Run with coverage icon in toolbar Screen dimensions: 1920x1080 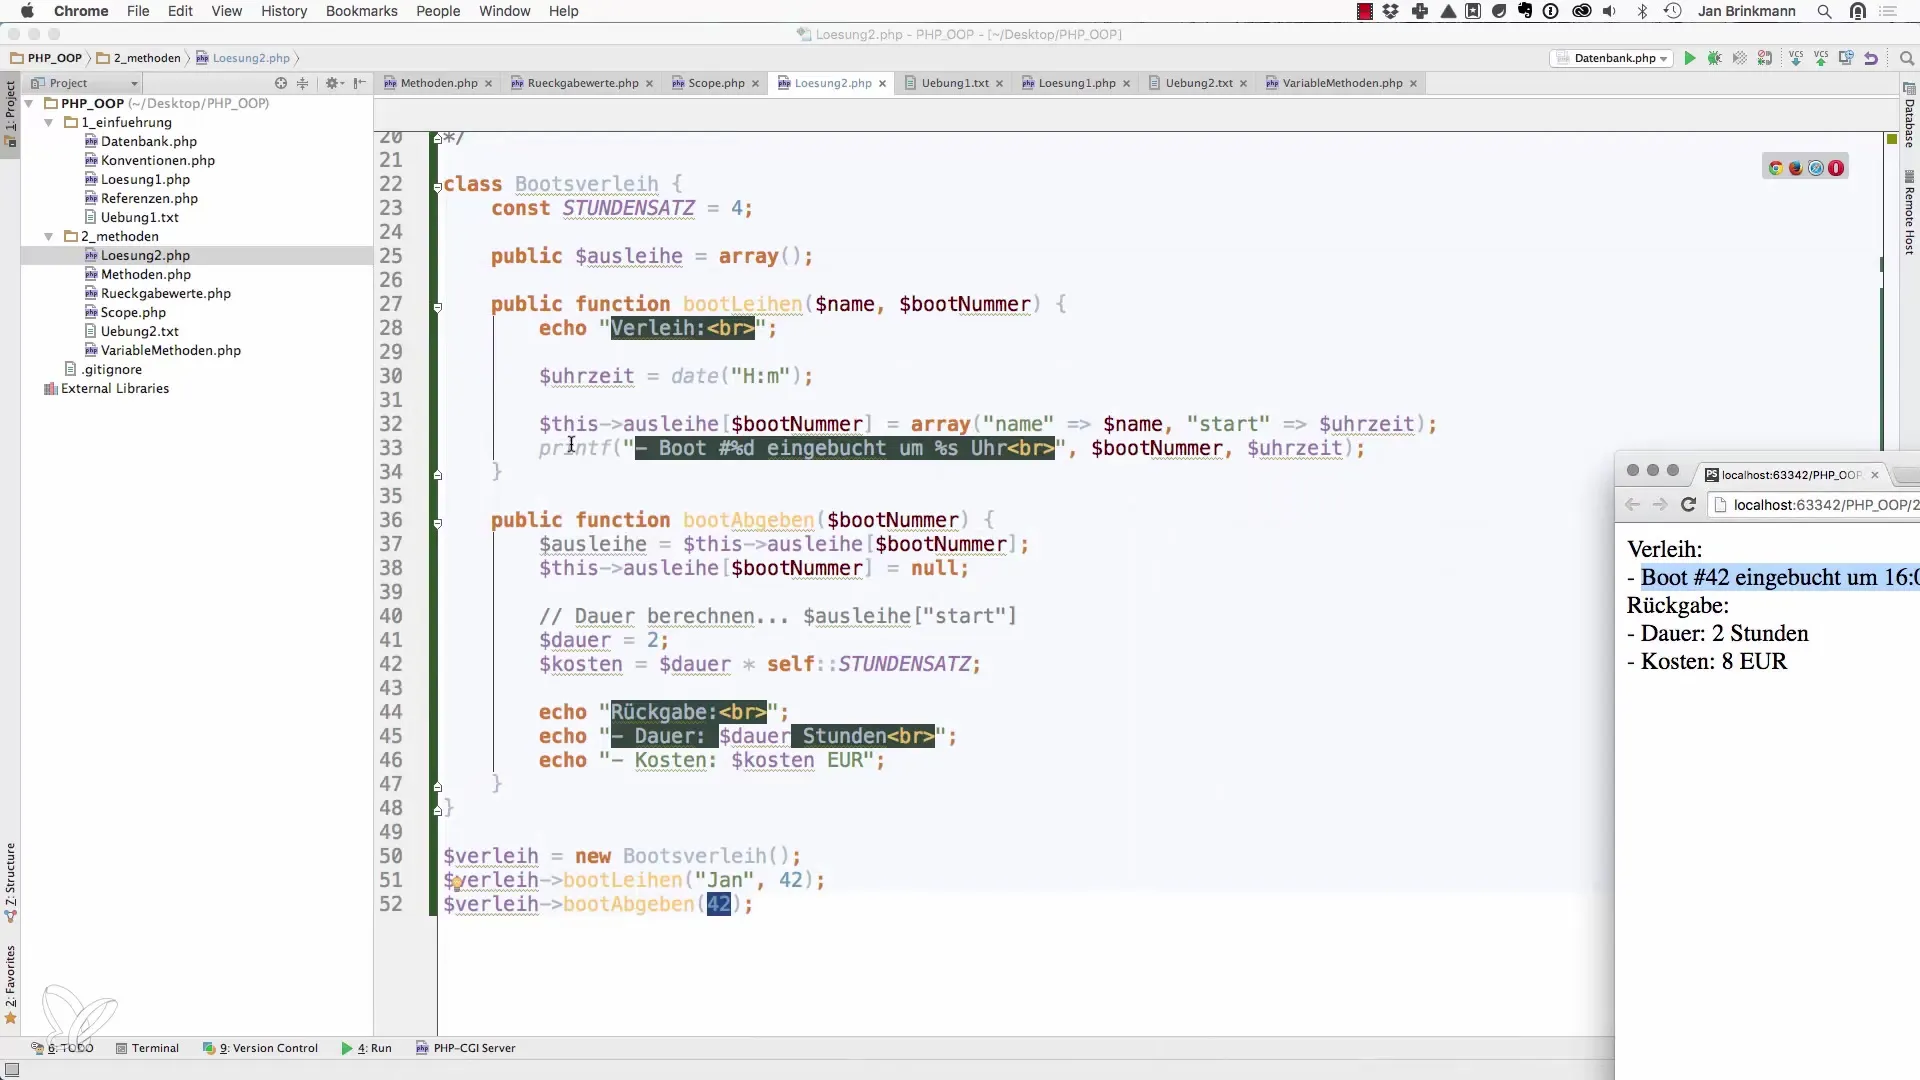[1740, 58]
